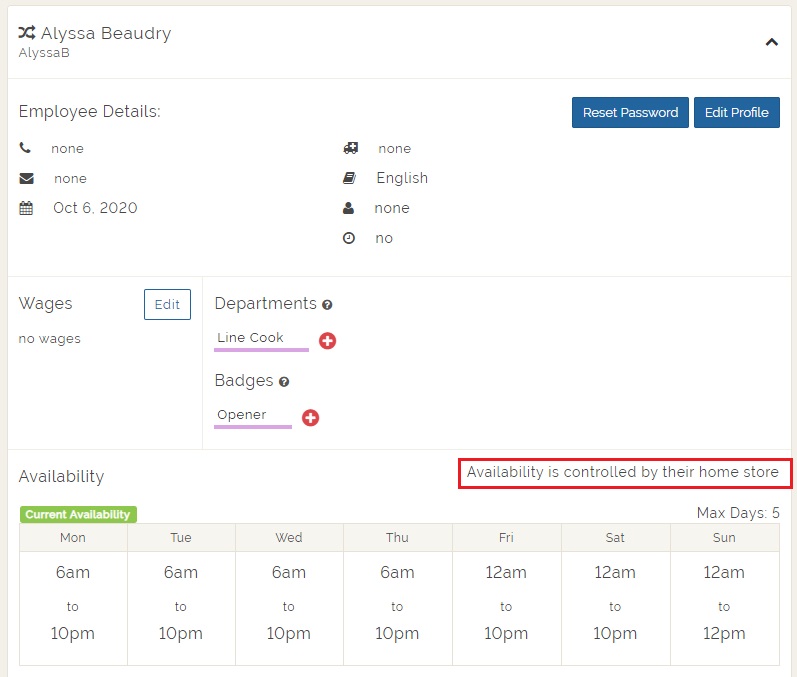Image resolution: width=797 pixels, height=677 pixels.
Task: Add a department with the red plus
Action: coord(327,341)
